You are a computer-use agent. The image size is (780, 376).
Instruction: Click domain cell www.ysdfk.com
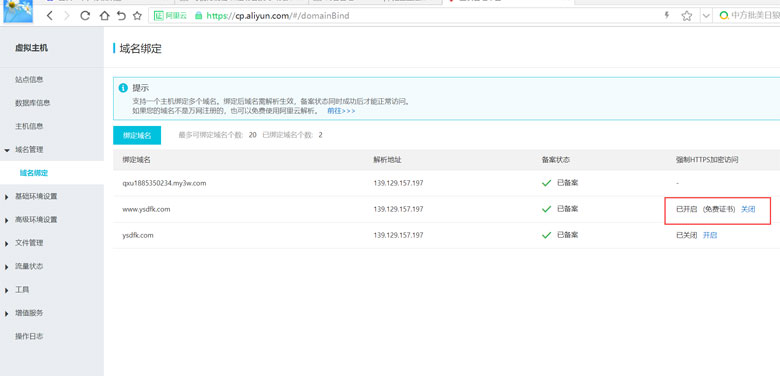click(146, 209)
